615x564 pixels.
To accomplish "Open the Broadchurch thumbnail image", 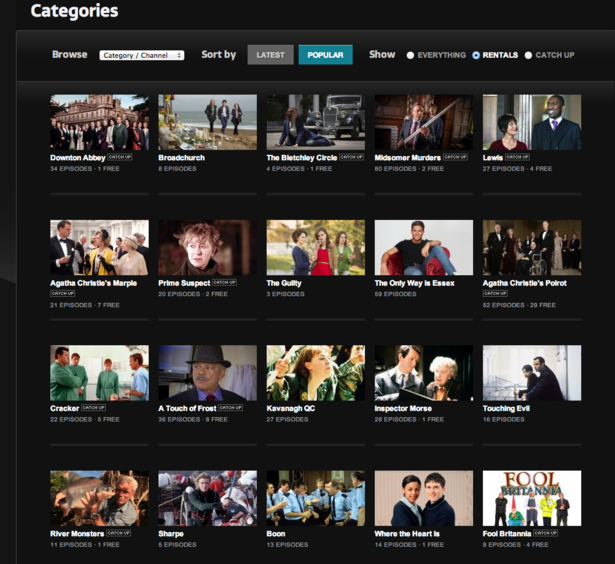I will click(207, 122).
